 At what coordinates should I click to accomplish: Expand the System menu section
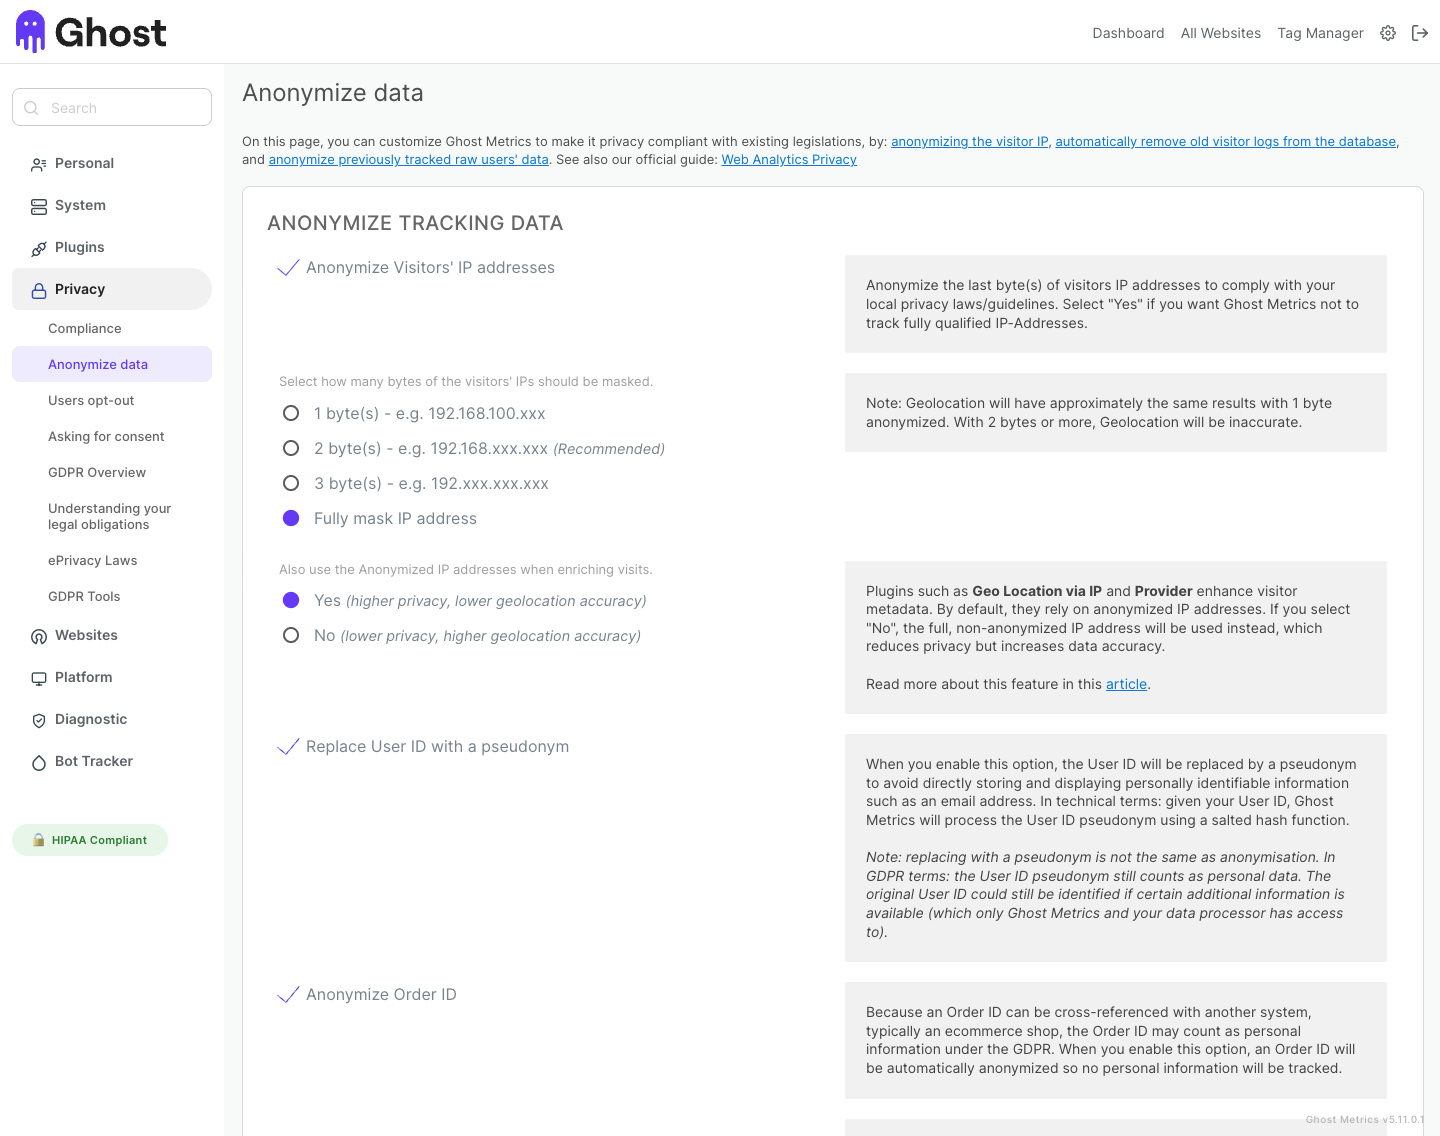coord(112,205)
